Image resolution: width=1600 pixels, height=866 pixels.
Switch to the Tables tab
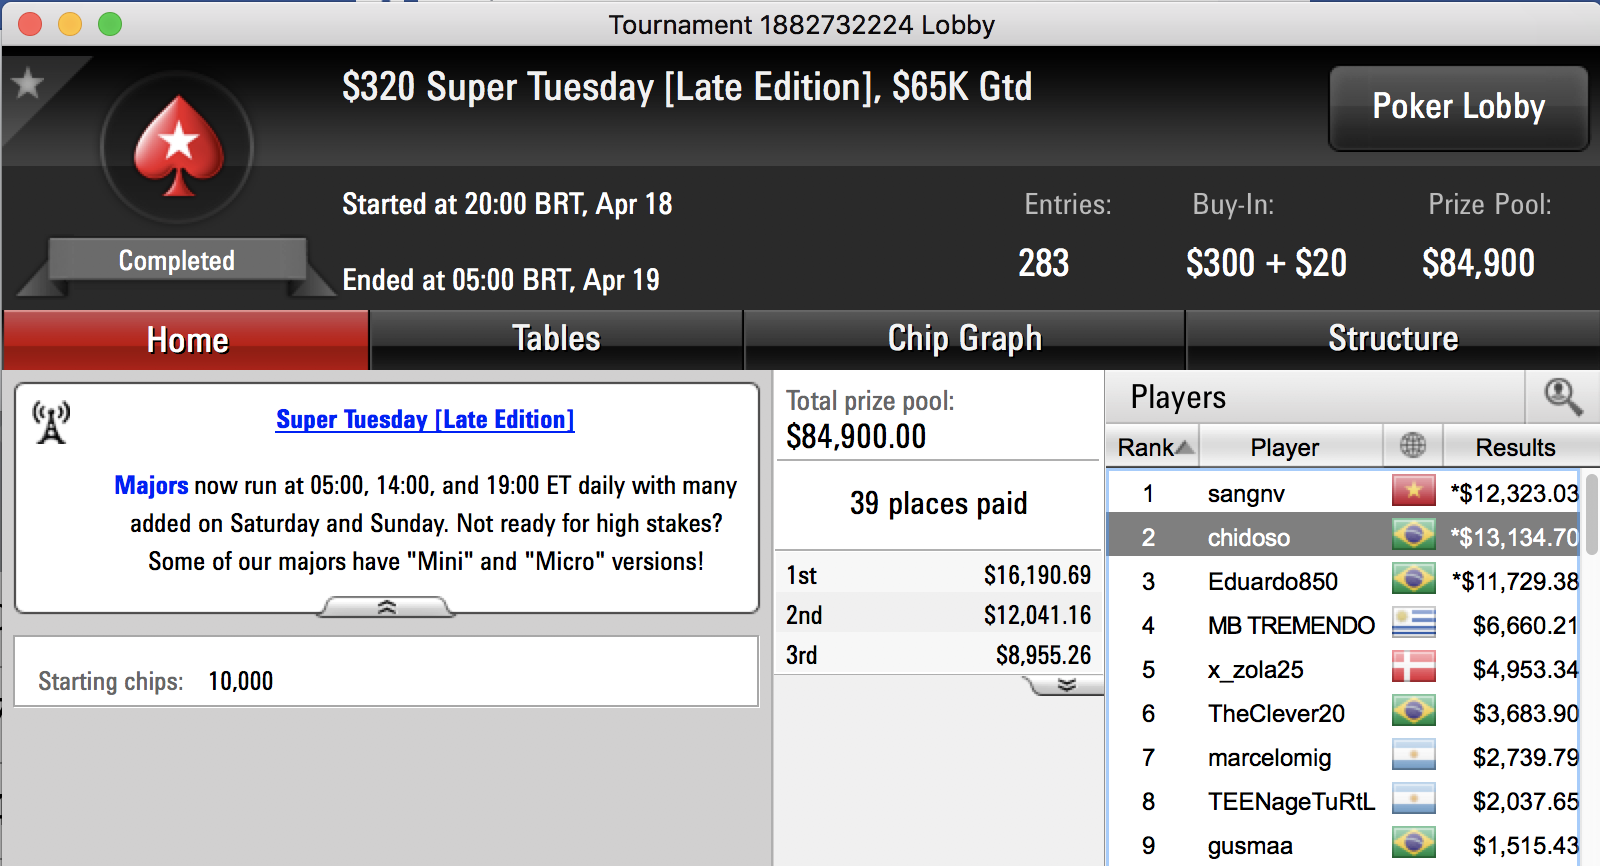point(556,339)
